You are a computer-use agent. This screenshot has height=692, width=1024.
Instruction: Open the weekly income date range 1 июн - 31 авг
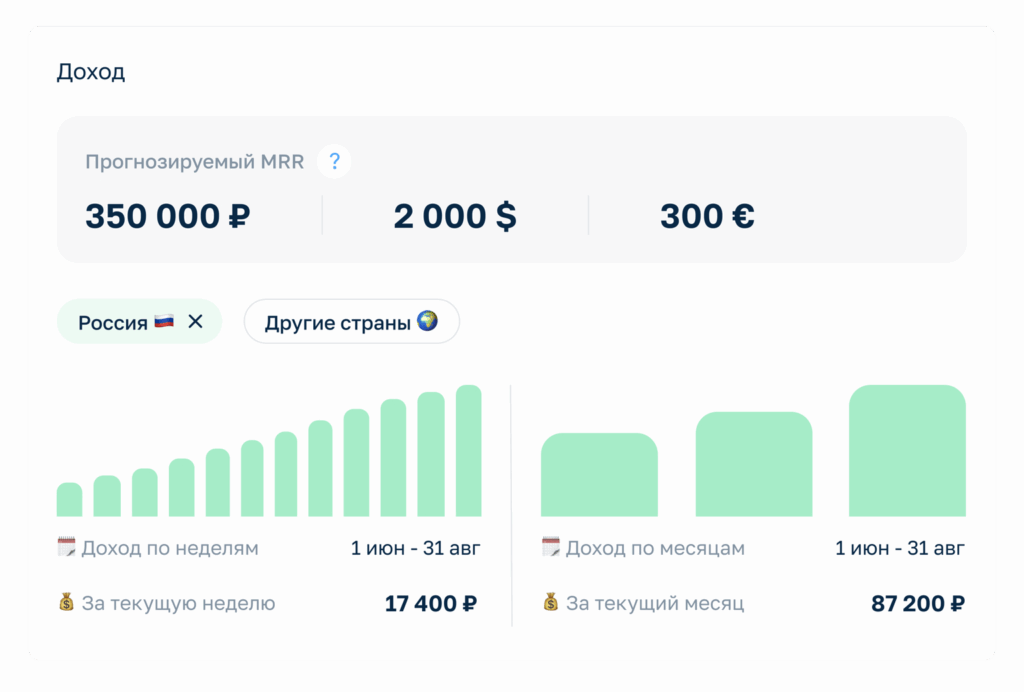(x=415, y=548)
